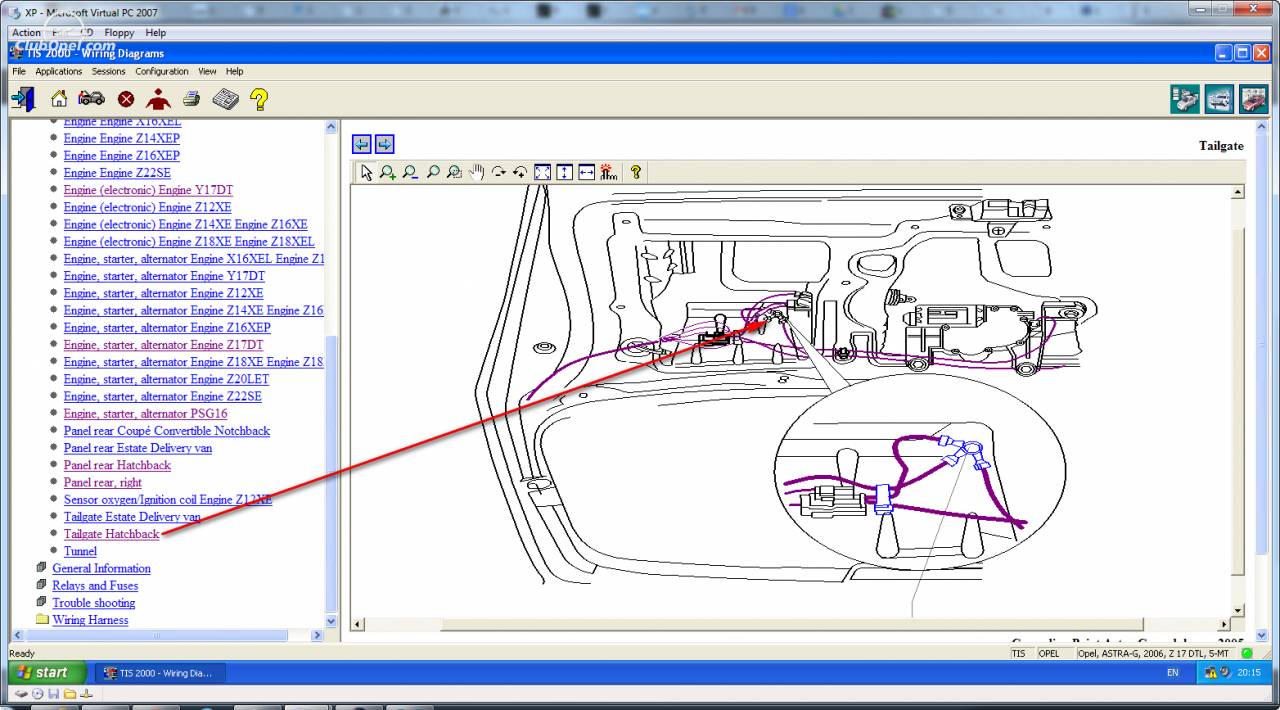Click the car on lift icon top right
The image size is (1280, 710).
1219,99
